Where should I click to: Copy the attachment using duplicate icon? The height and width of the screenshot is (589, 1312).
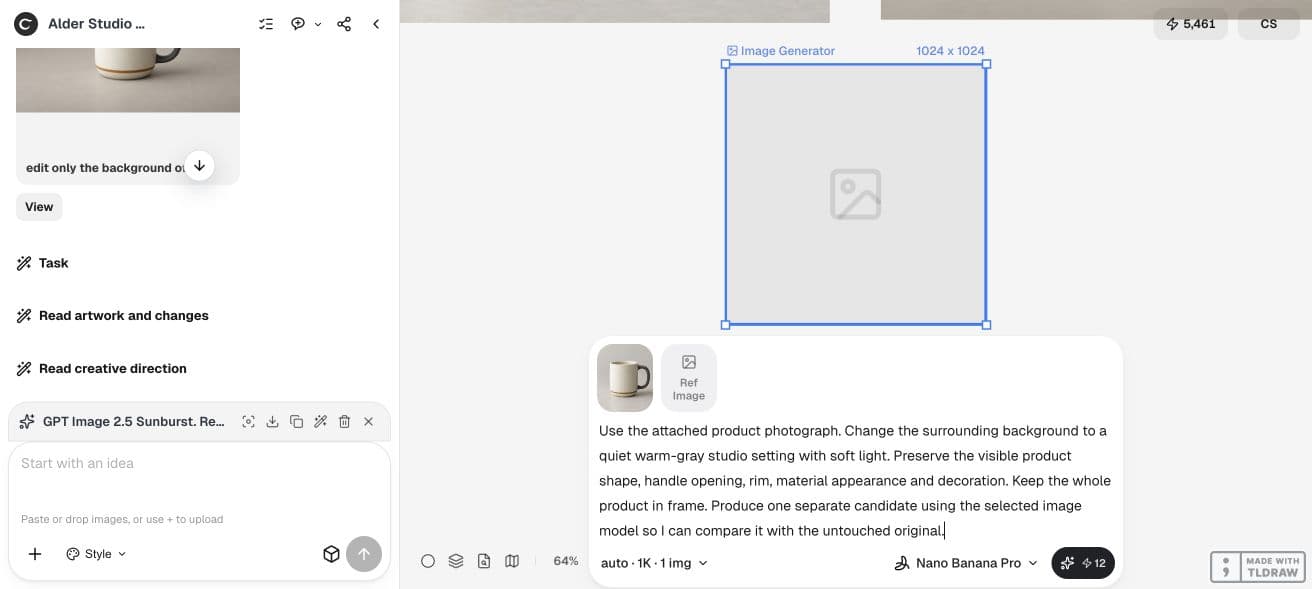point(296,422)
